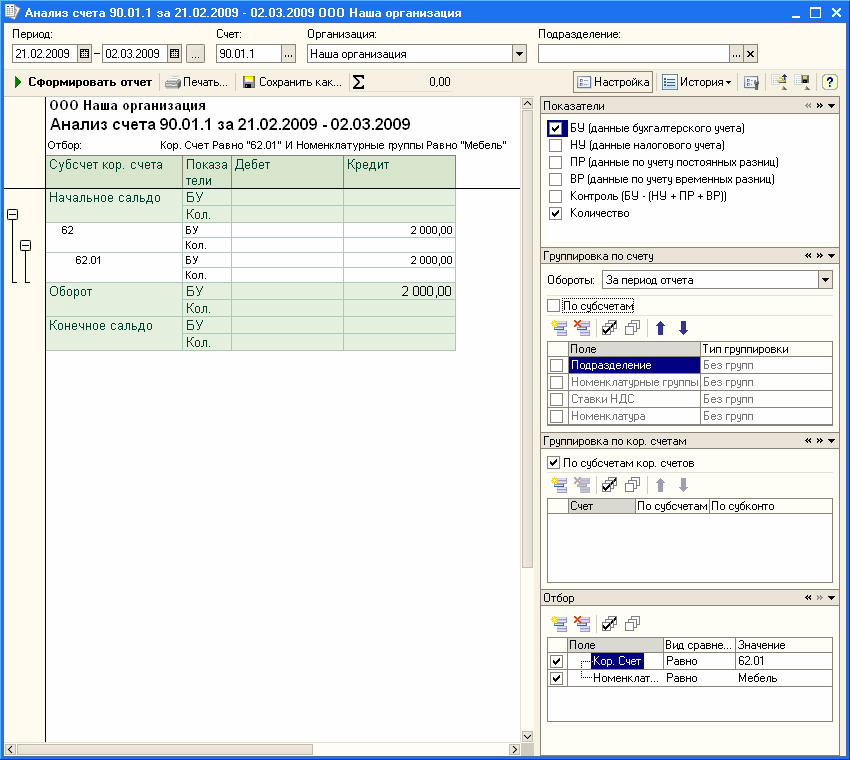Enable ПР постоянных разниц checkbox

[555, 162]
